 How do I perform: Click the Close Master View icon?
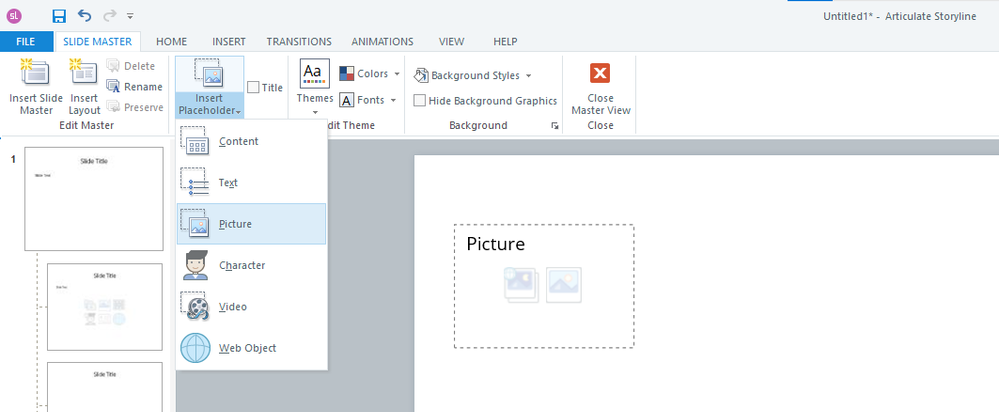600,74
